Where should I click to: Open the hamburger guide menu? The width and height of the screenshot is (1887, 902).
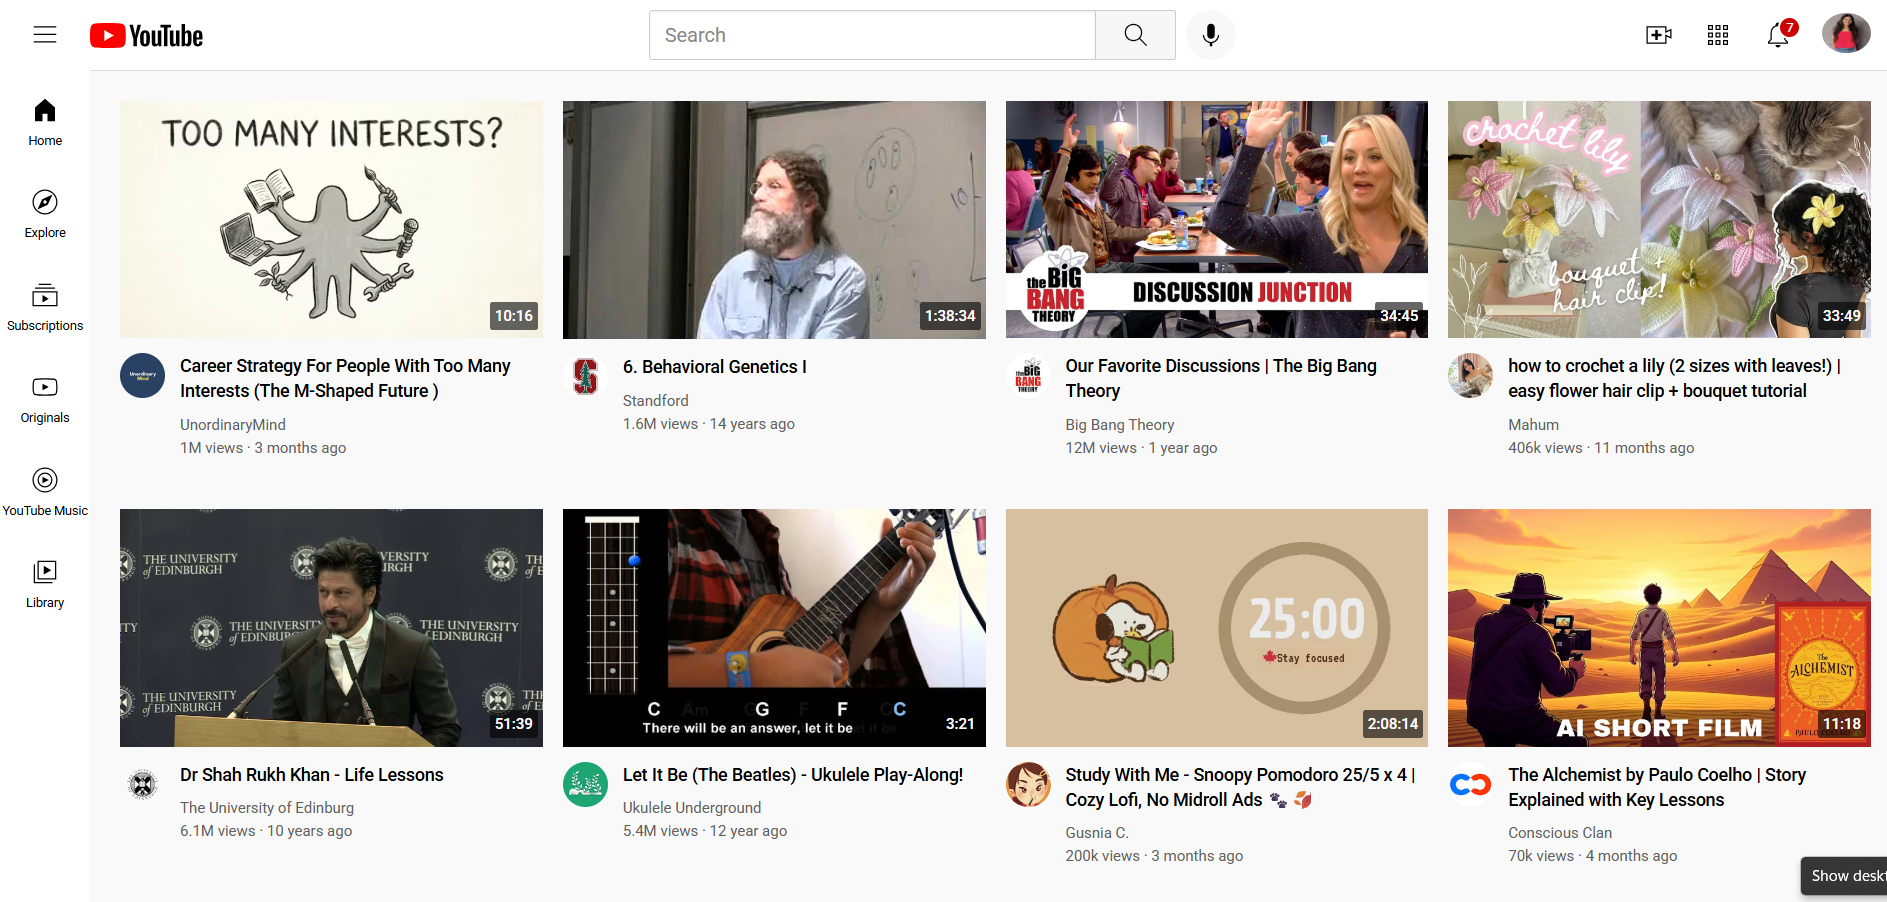[45, 35]
